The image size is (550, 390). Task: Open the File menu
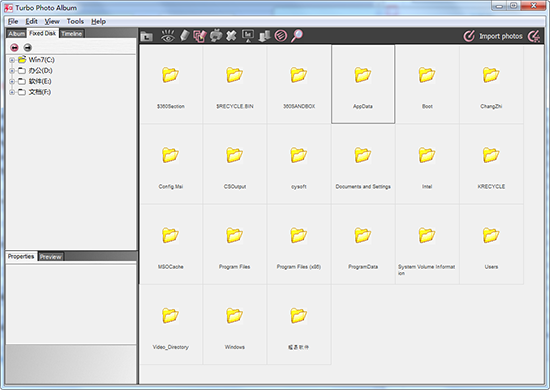(x=13, y=21)
